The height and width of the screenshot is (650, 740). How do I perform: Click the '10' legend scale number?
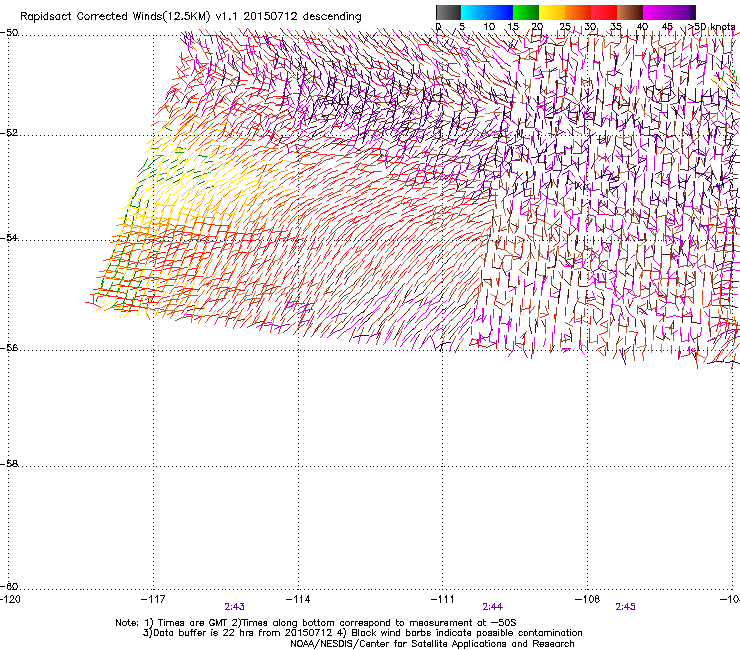pos(489,27)
